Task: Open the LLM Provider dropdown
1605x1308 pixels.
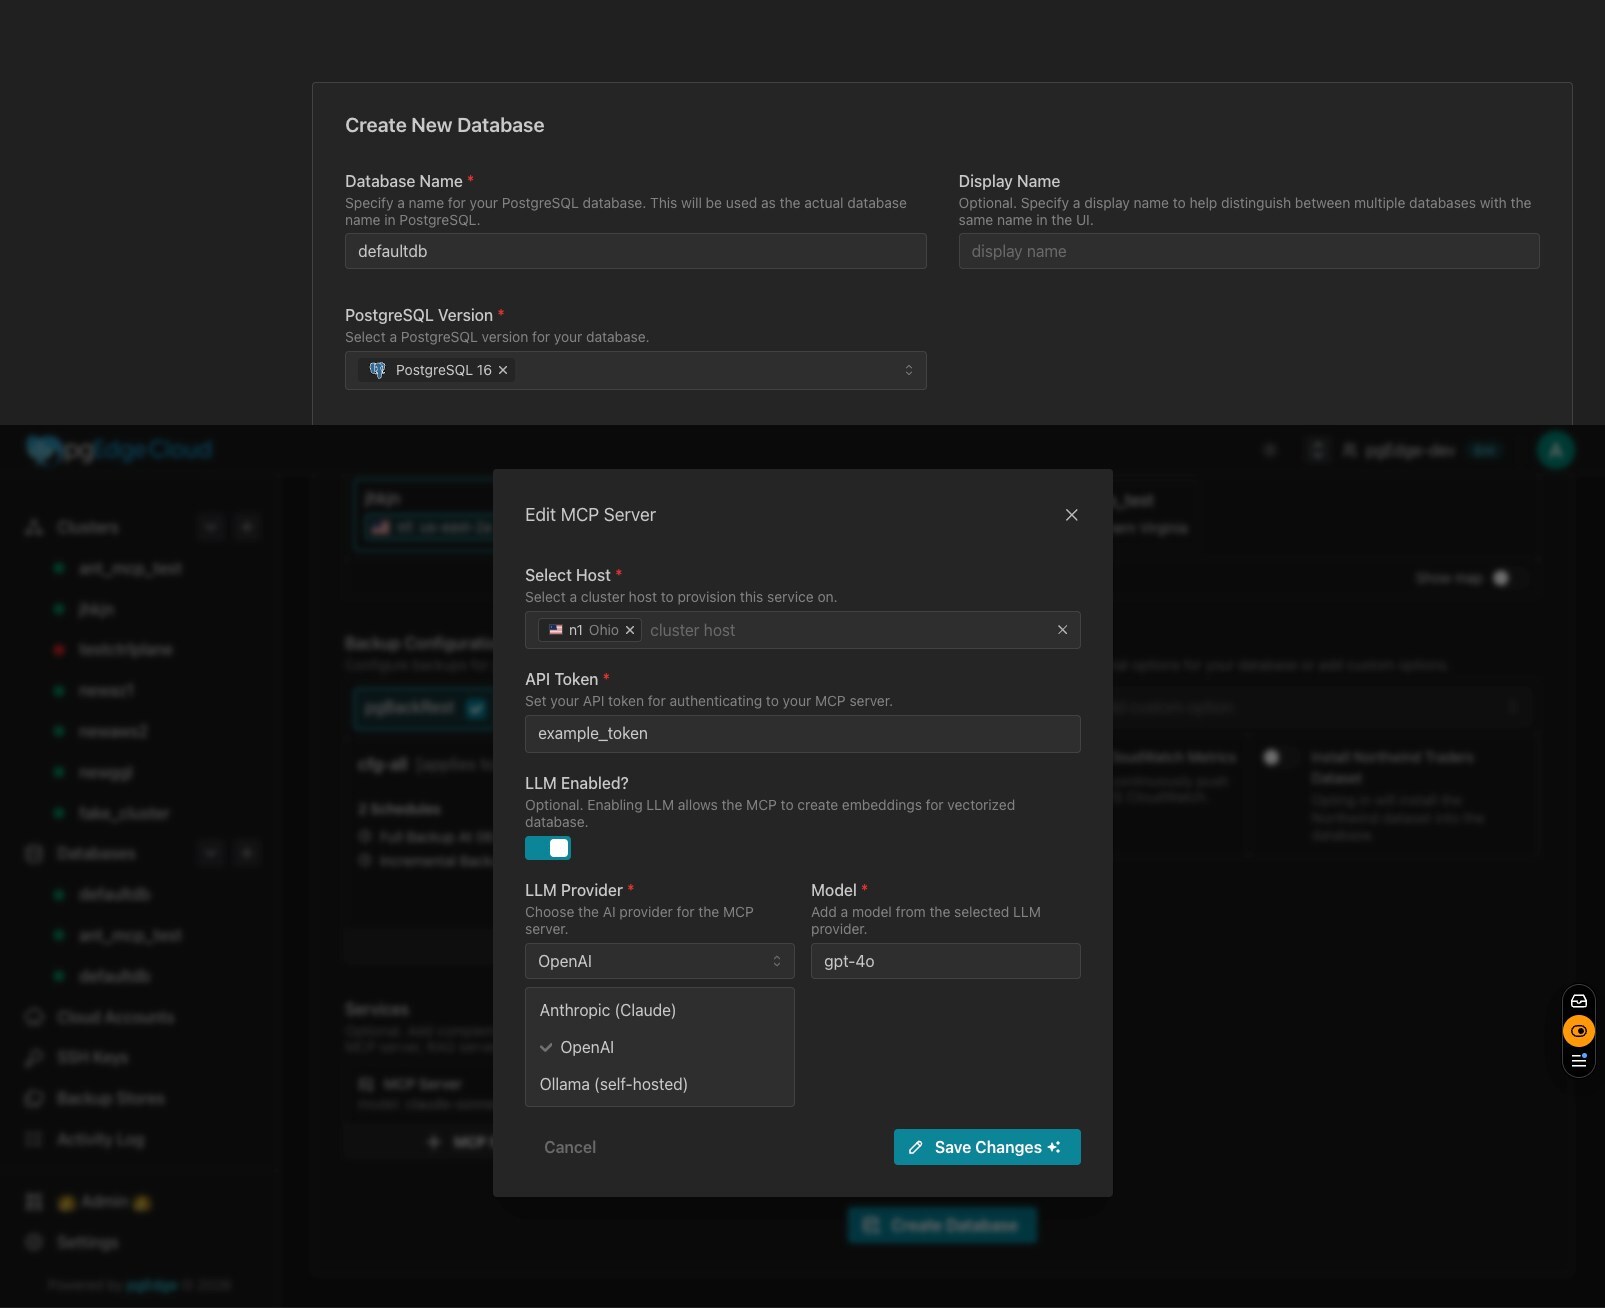Action: [x=659, y=961]
